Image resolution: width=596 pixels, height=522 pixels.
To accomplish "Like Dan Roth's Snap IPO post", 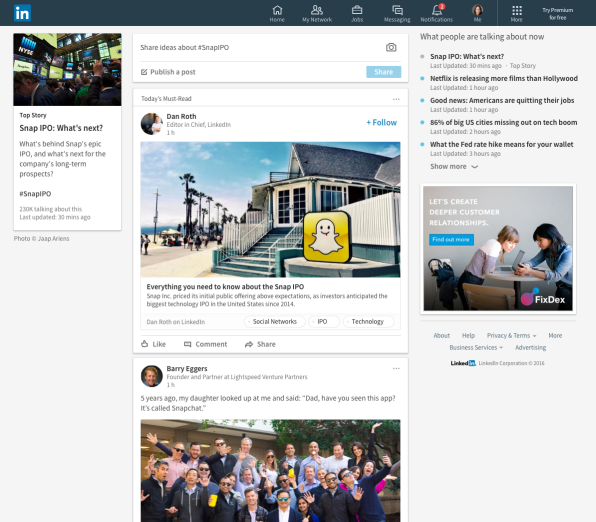I will click(154, 344).
